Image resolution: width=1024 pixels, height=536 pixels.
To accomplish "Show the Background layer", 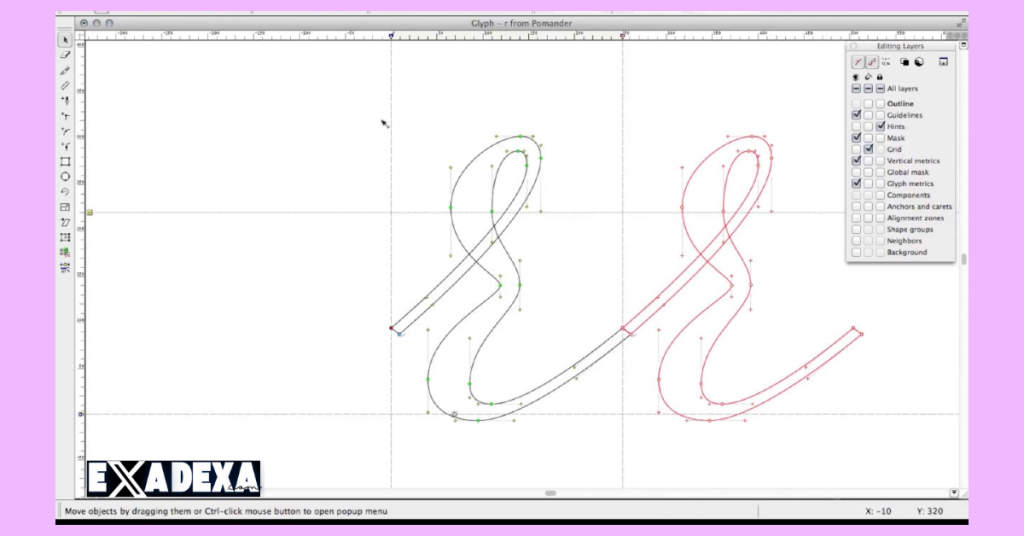I will (x=856, y=252).
